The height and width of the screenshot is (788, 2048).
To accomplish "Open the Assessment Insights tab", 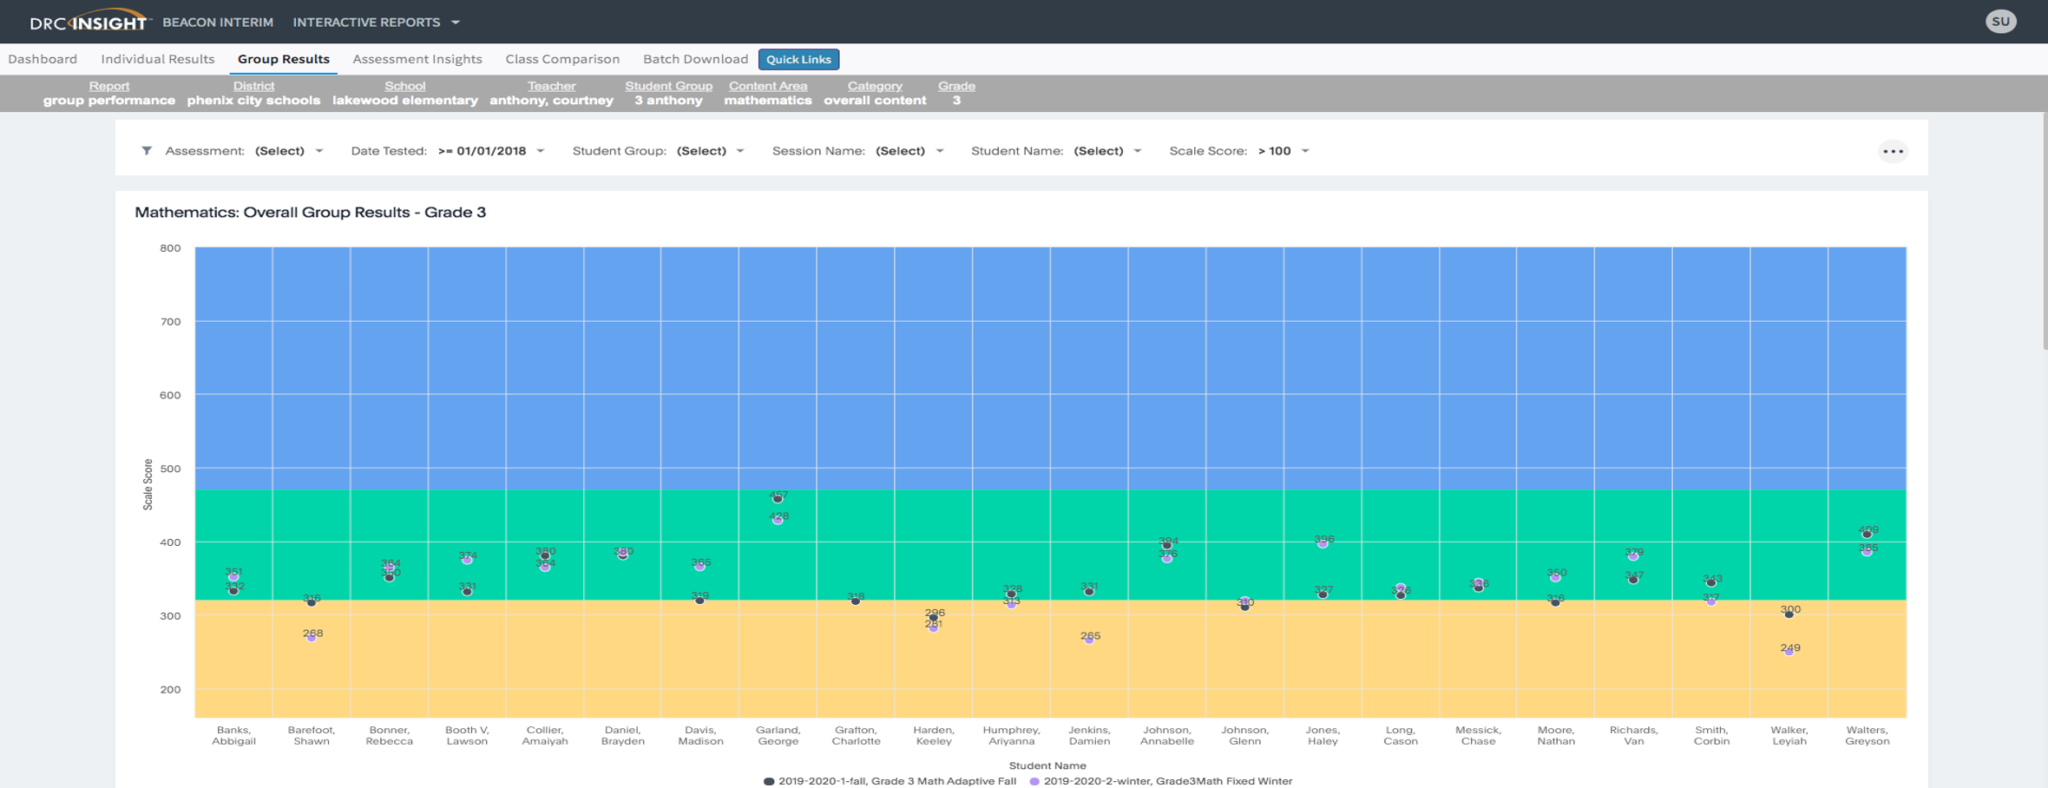I will (417, 59).
